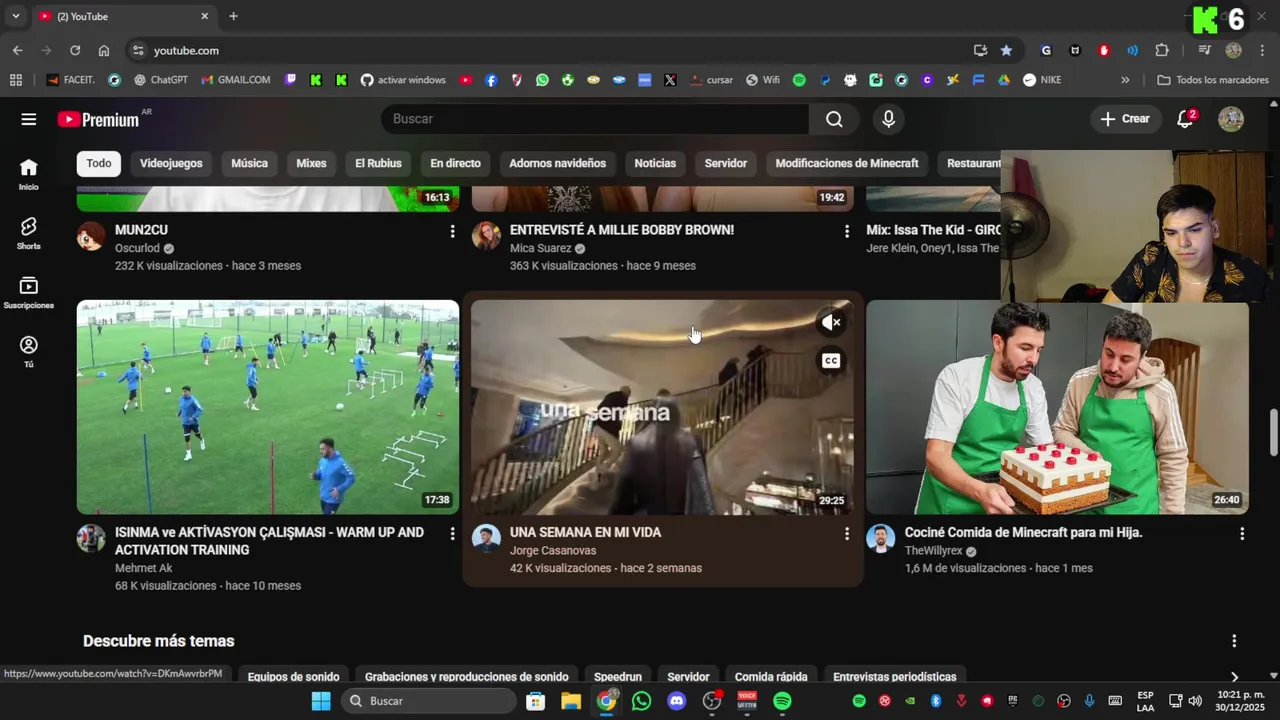Show next topics with right chevron

(x=1234, y=677)
